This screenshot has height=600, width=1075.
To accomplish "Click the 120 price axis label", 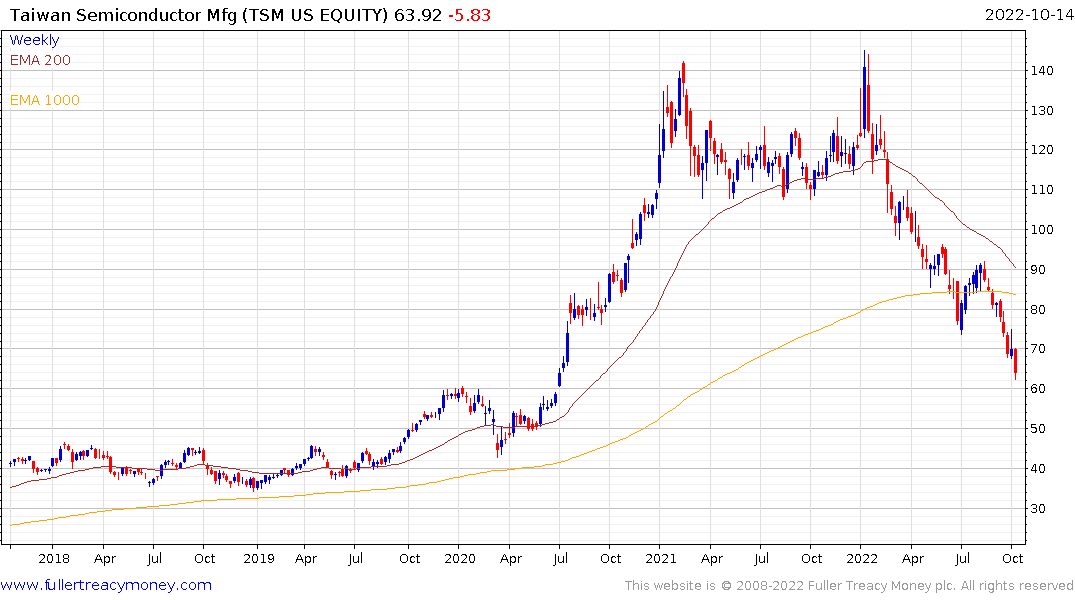I will point(1042,150).
